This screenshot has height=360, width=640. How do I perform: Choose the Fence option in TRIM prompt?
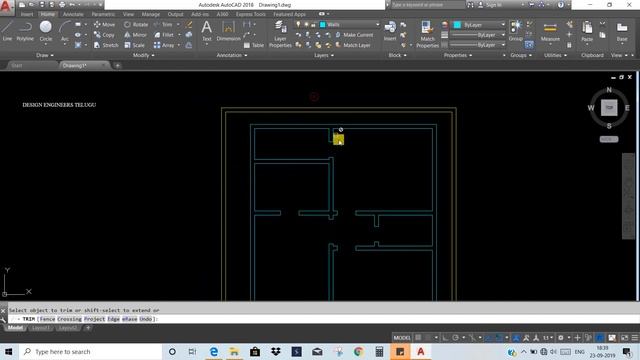[47, 319]
